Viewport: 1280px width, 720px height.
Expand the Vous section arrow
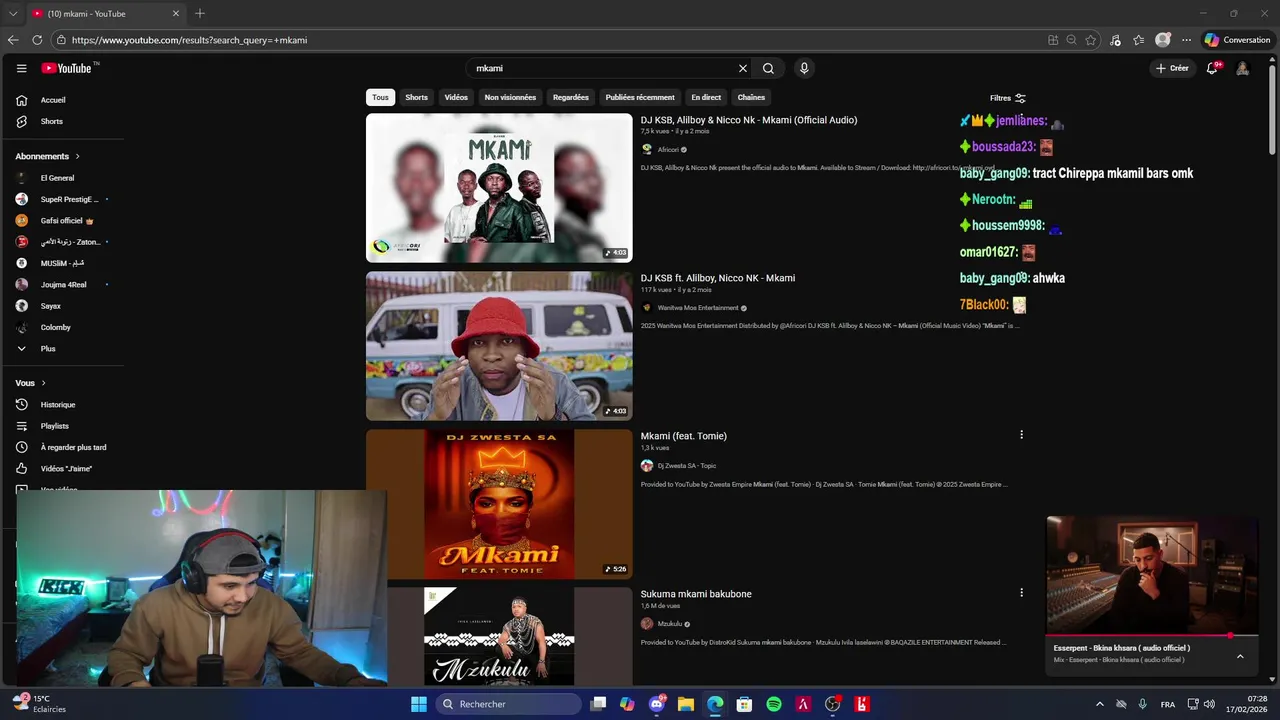pyautogui.click(x=43, y=383)
